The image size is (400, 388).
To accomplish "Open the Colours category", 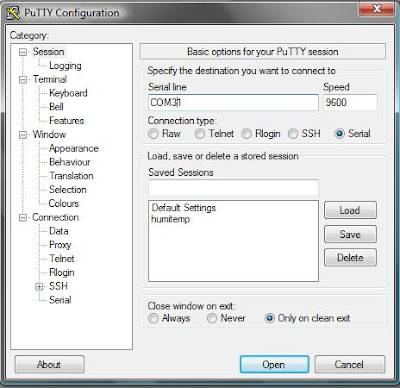I will pyautogui.click(x=64, y=203).
